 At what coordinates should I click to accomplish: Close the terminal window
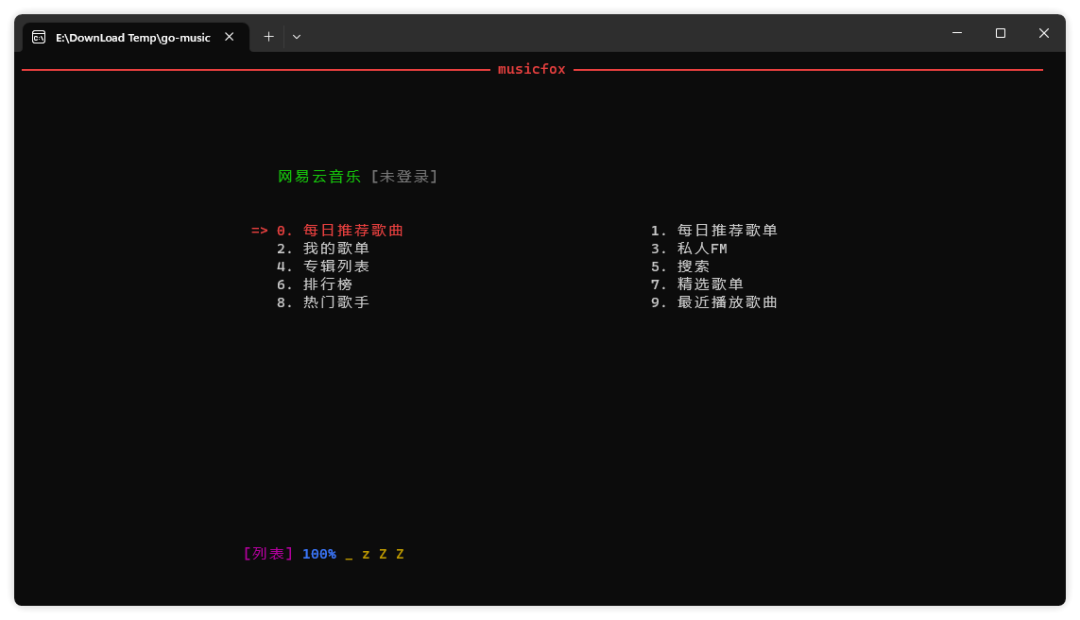[1043, 32]
